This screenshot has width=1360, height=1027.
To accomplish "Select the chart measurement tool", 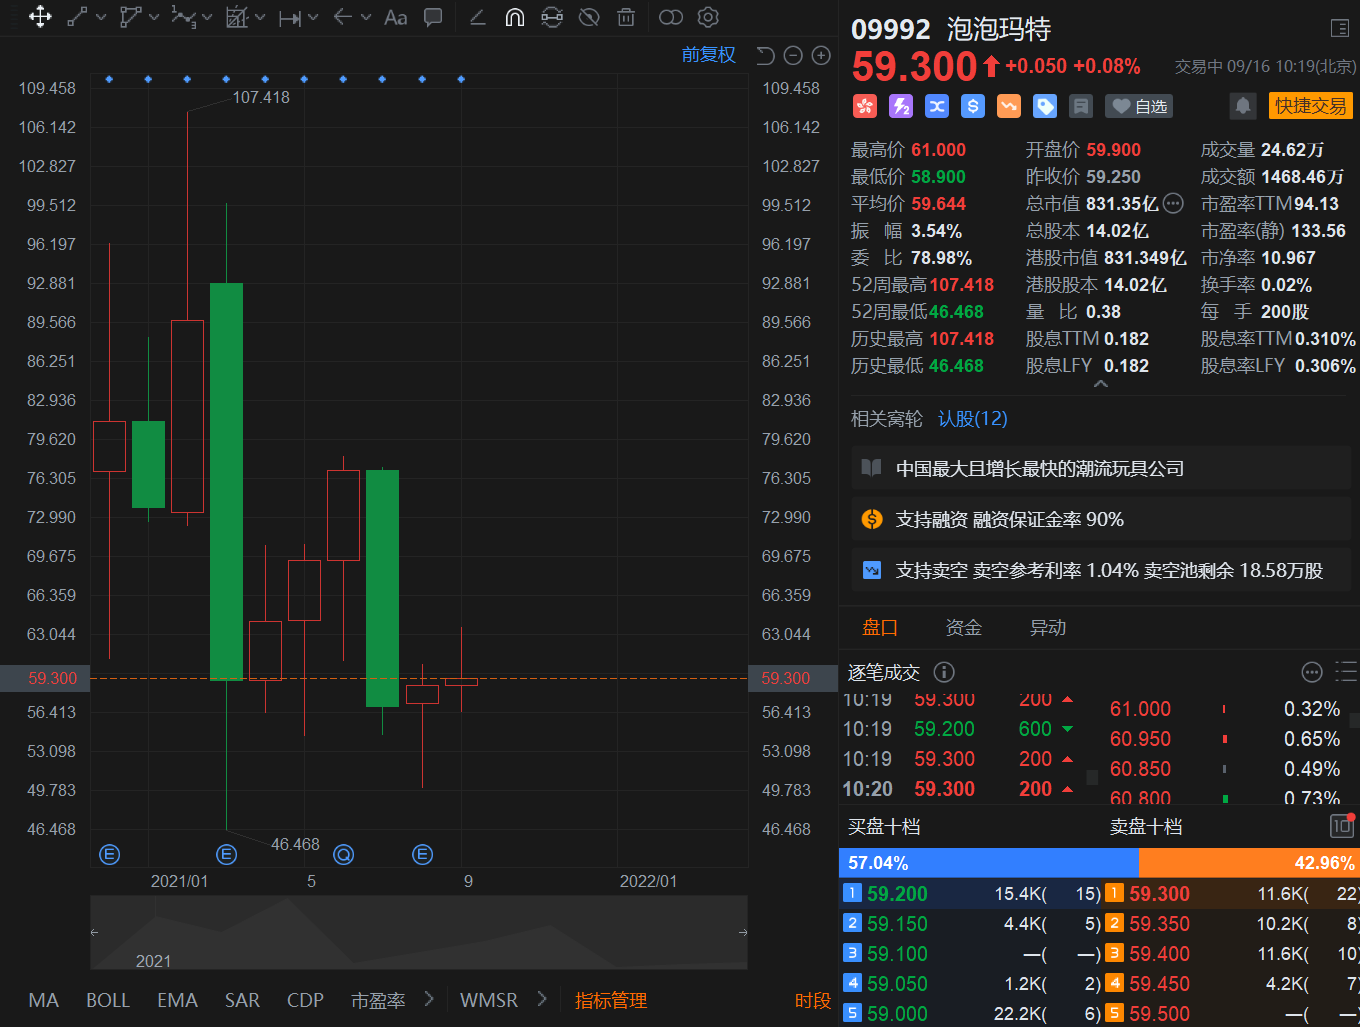I will point(236,17).
